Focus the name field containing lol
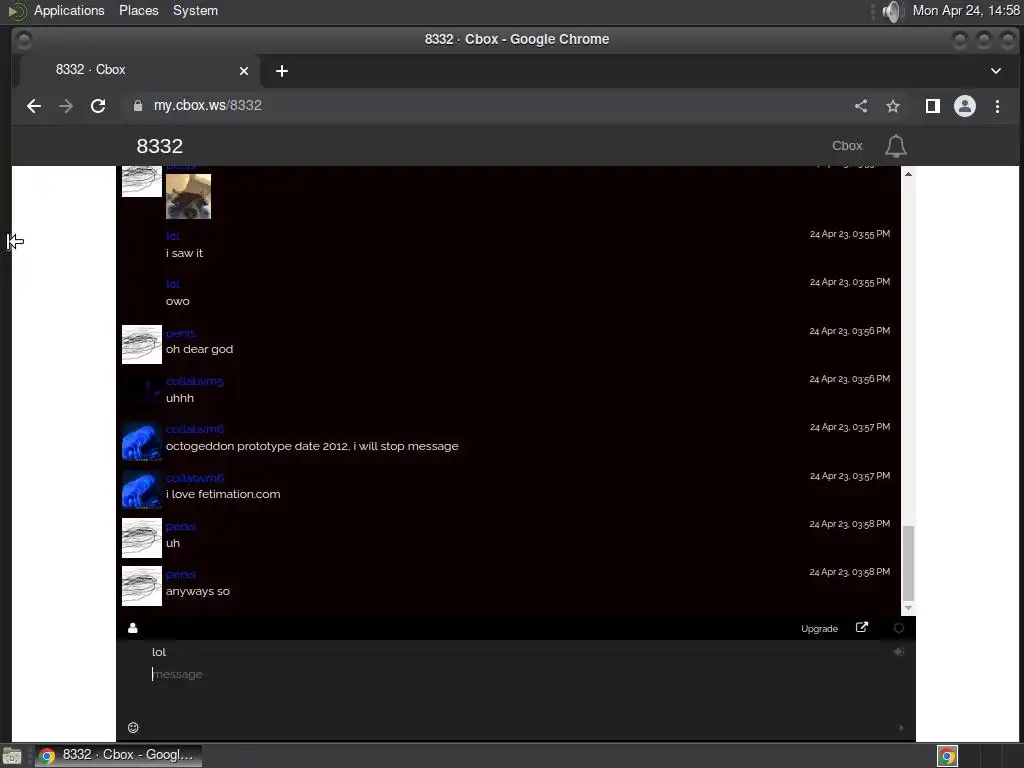Image resolution: width=1024 pixels, height=768 pixels. coord(516,652)
